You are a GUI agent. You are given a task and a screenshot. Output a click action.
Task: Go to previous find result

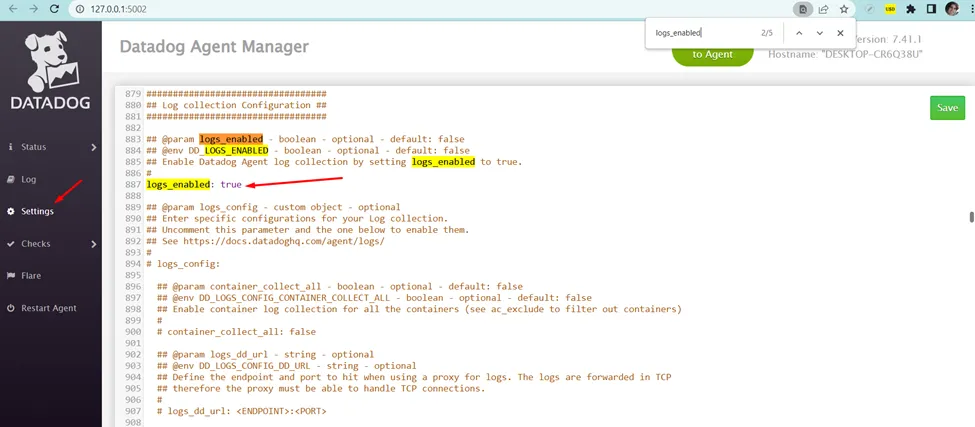point(799,33)
